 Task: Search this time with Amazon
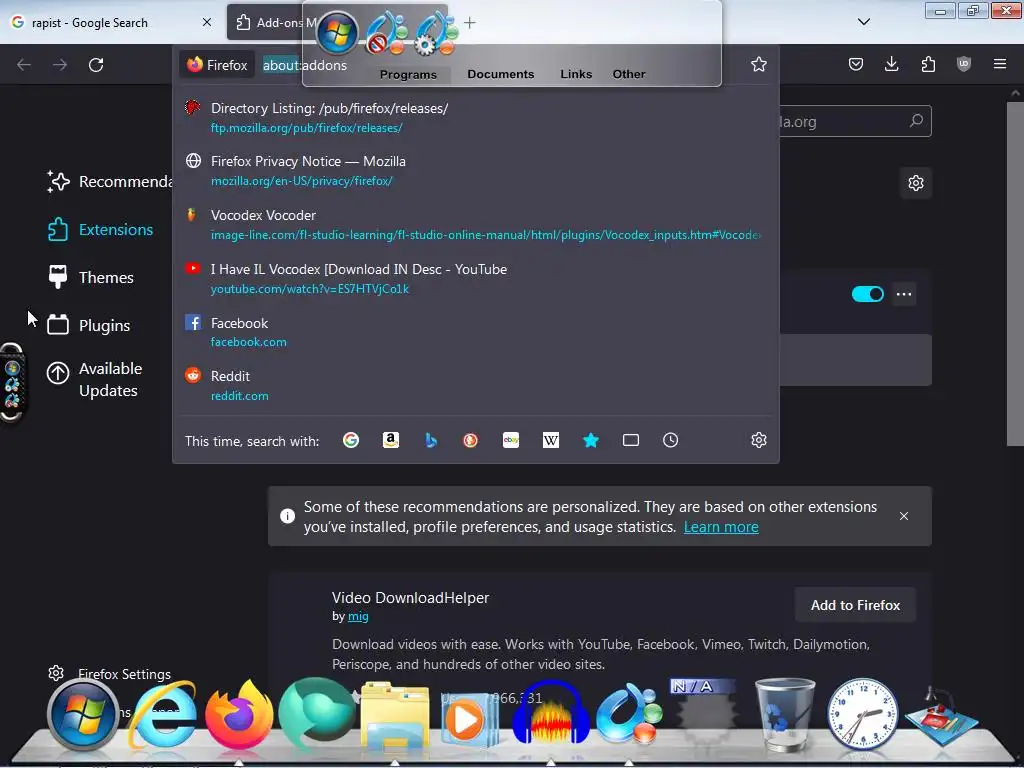point(391,440)
